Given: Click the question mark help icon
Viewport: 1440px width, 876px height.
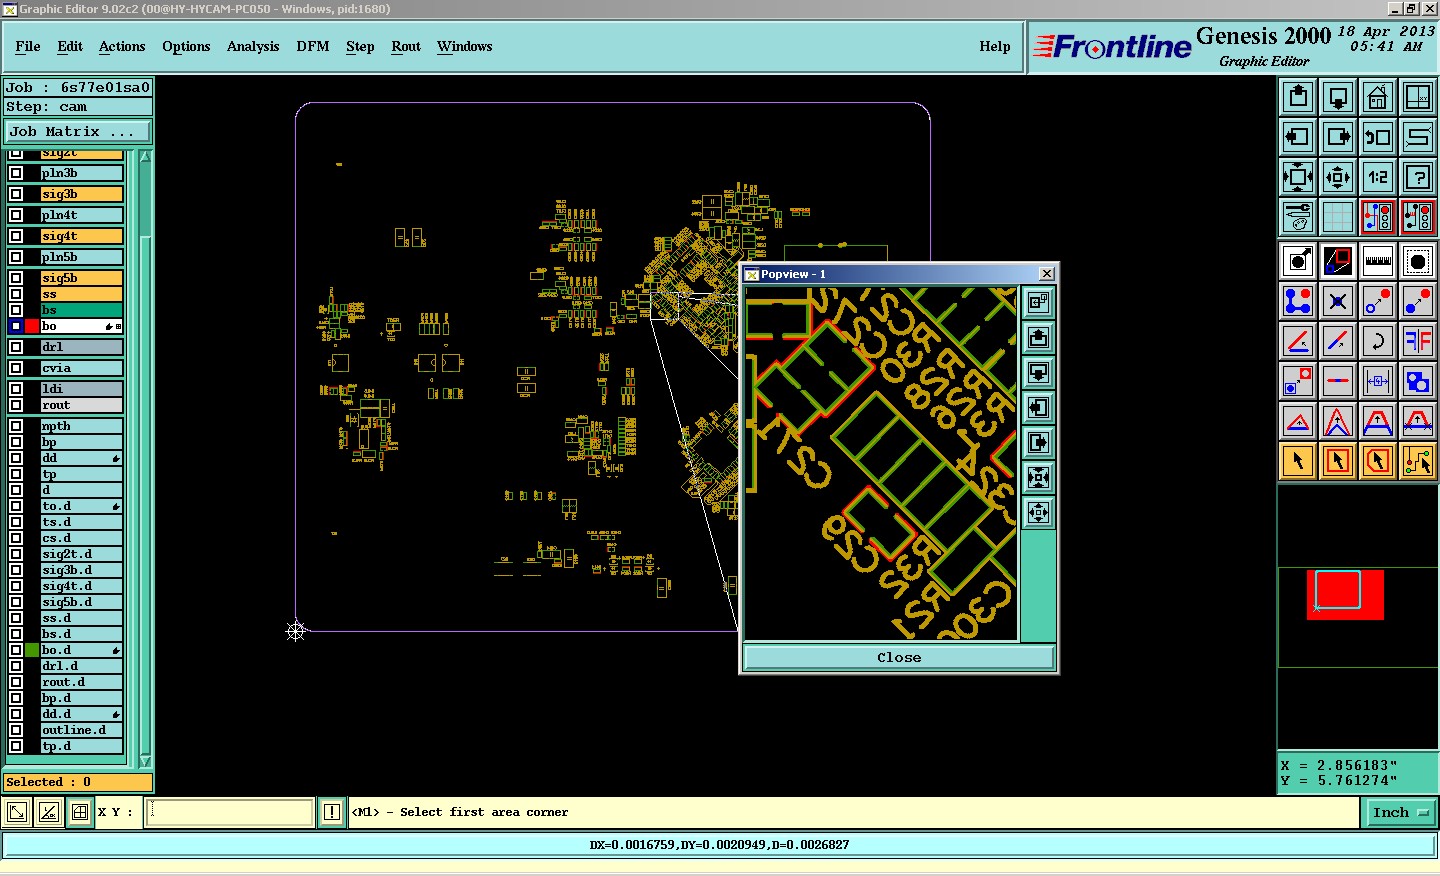Looking at the screenshot, I should 1418,177.
